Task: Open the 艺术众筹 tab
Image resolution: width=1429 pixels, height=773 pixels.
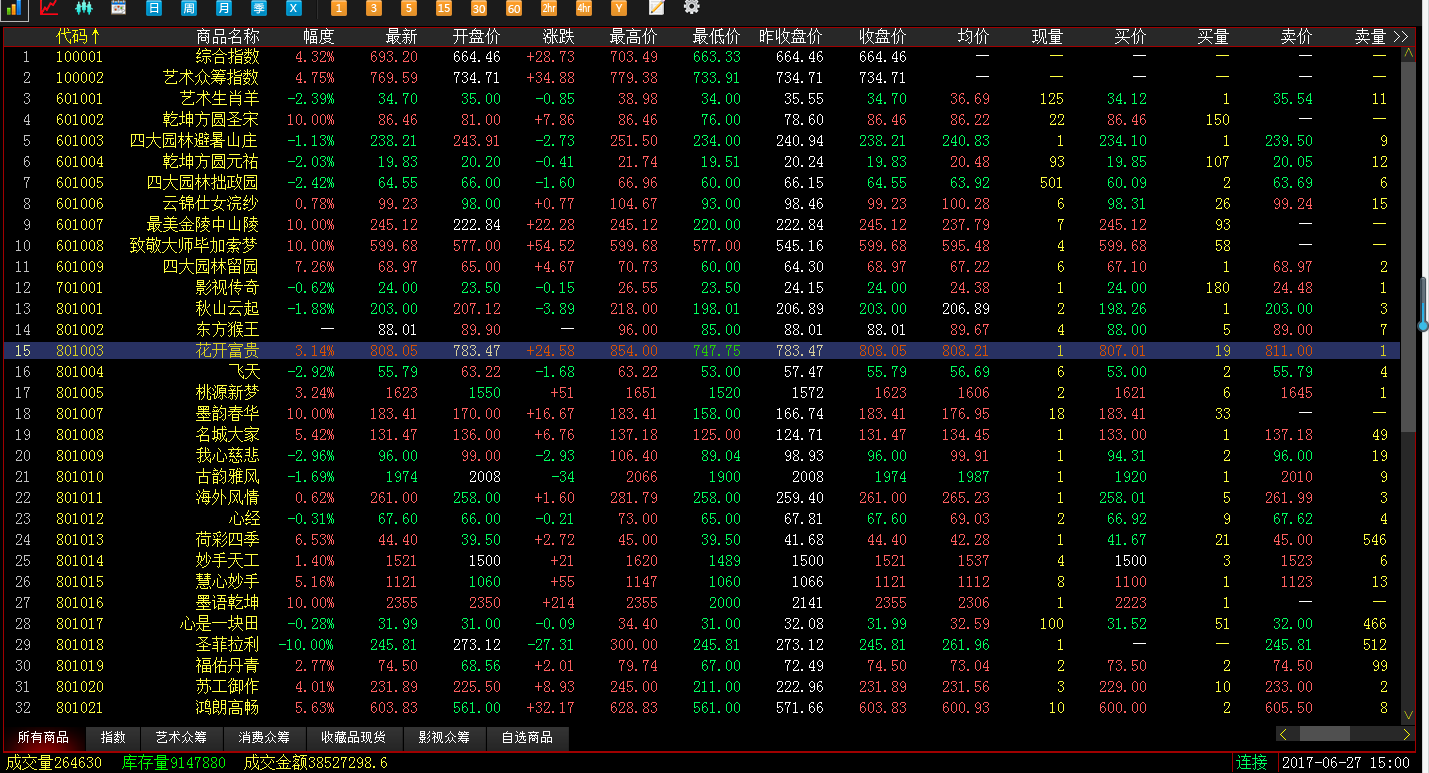Action: coord(181,738)
